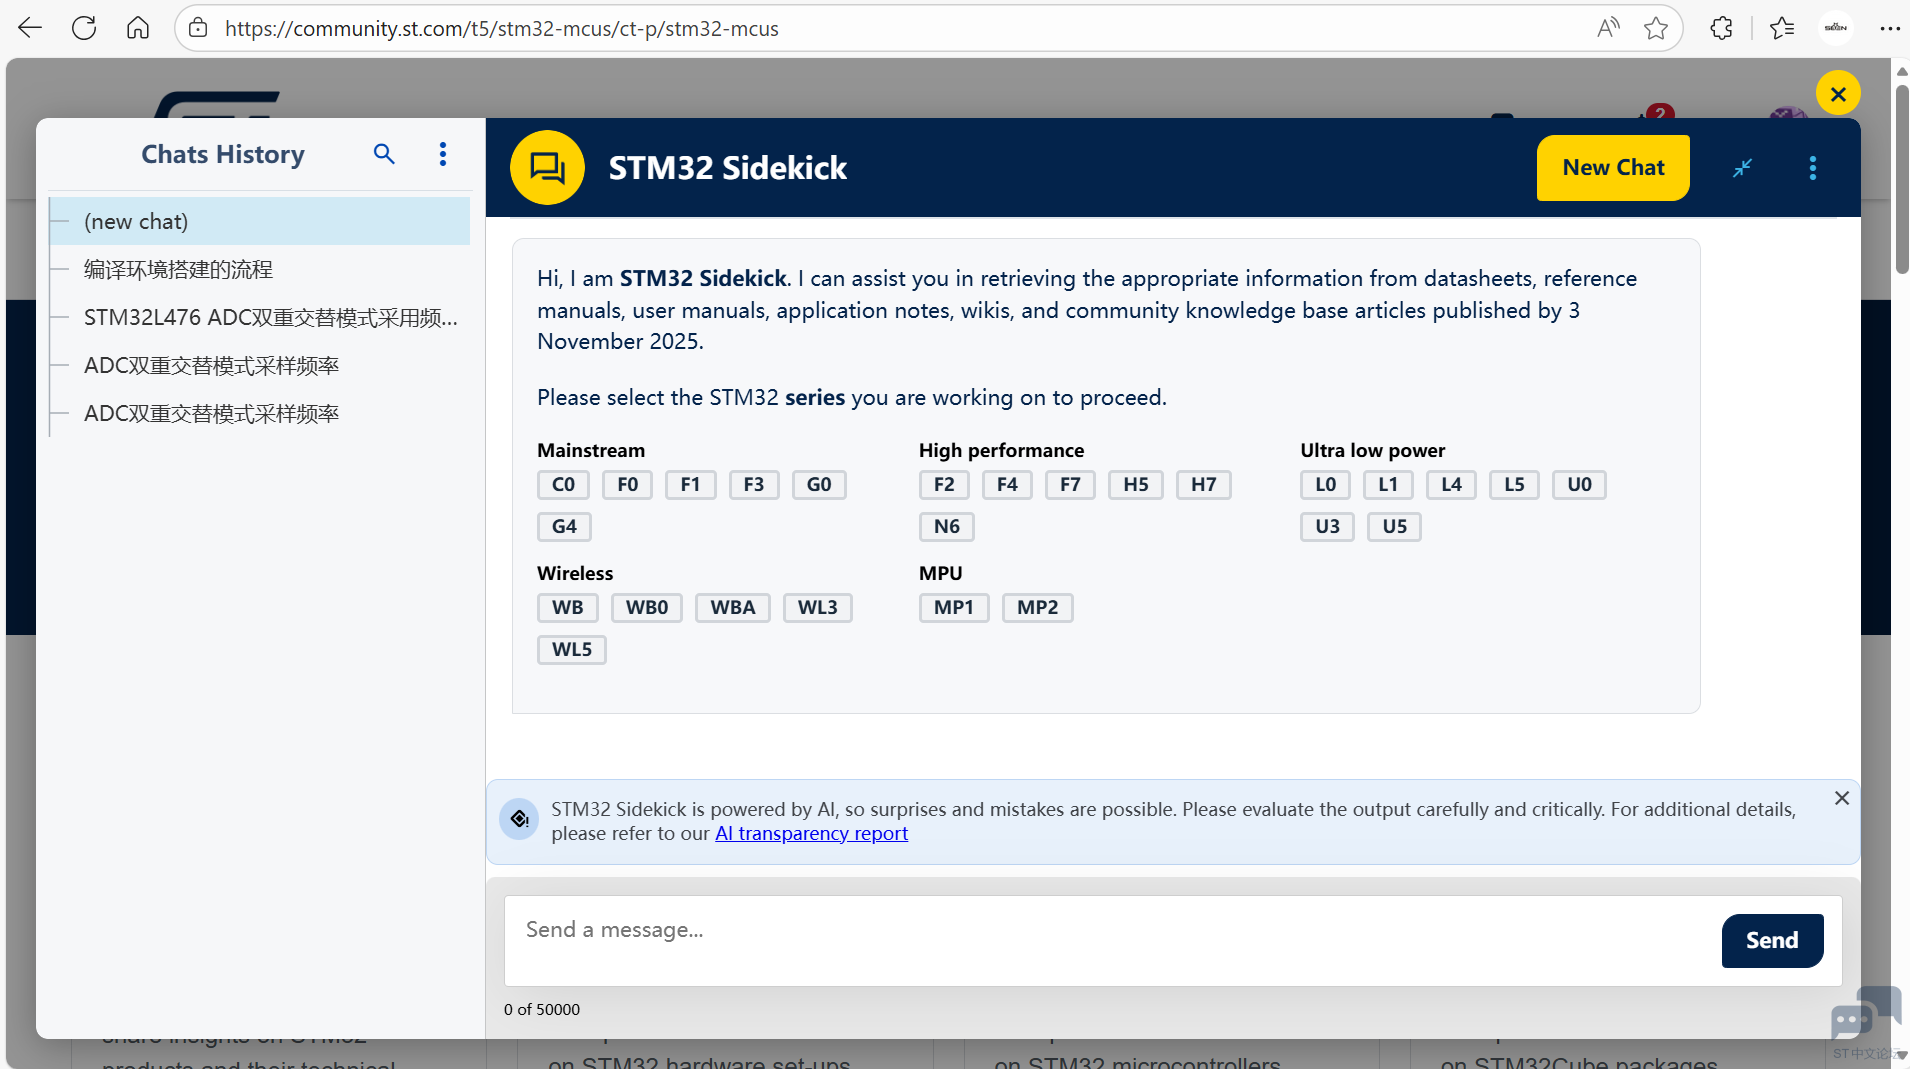View site information lock icon
Viewport: 1910px width, 1069px height.
coord(198,28)
